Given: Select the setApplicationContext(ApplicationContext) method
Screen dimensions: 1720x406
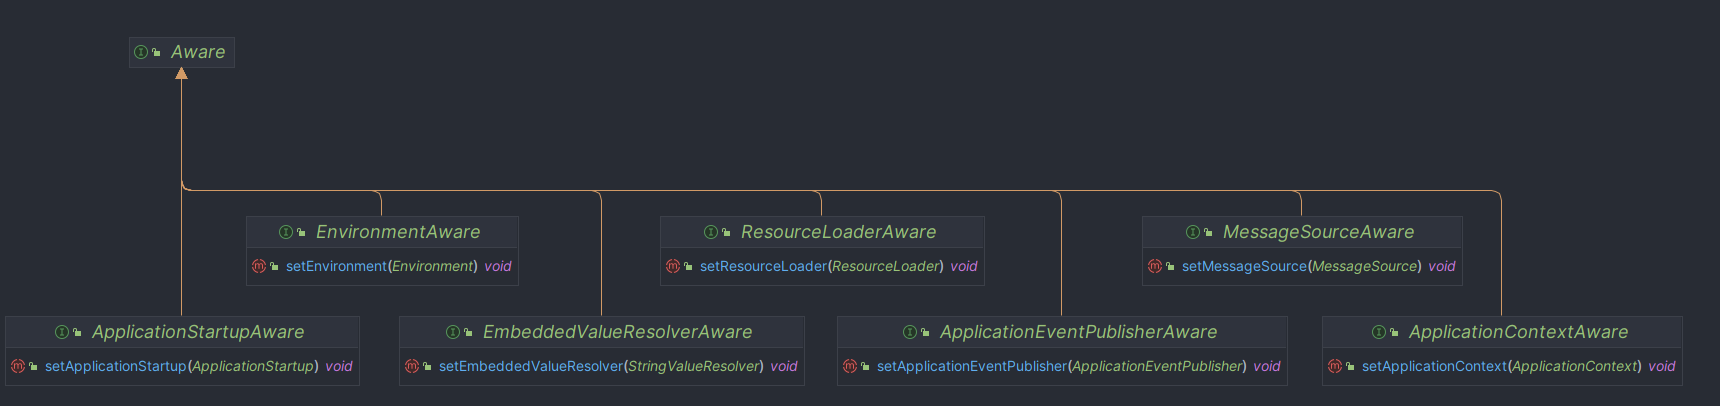Looking at the screenshot, I should (1502, 366).
